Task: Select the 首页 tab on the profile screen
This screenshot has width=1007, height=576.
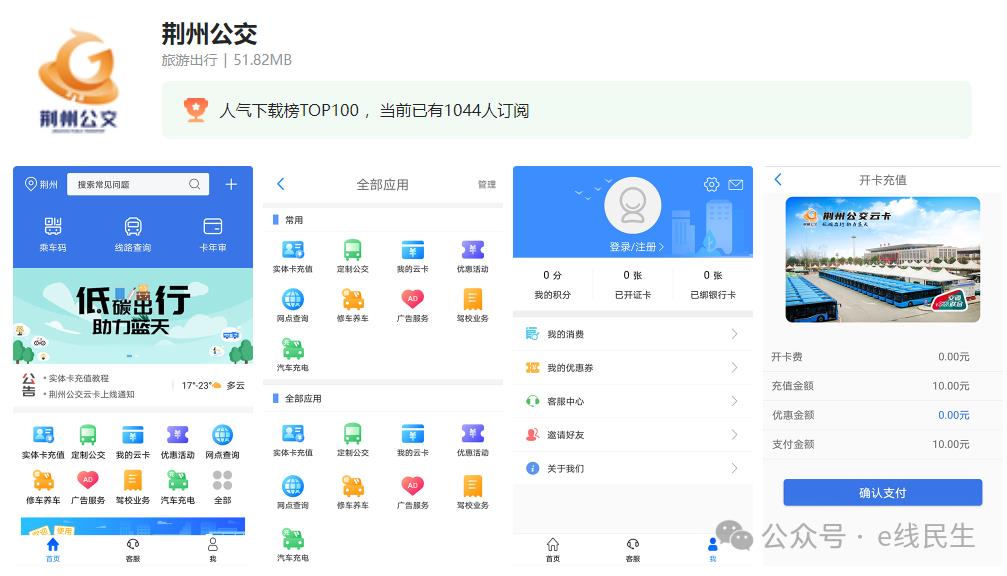Action: [x=553, y=550]
